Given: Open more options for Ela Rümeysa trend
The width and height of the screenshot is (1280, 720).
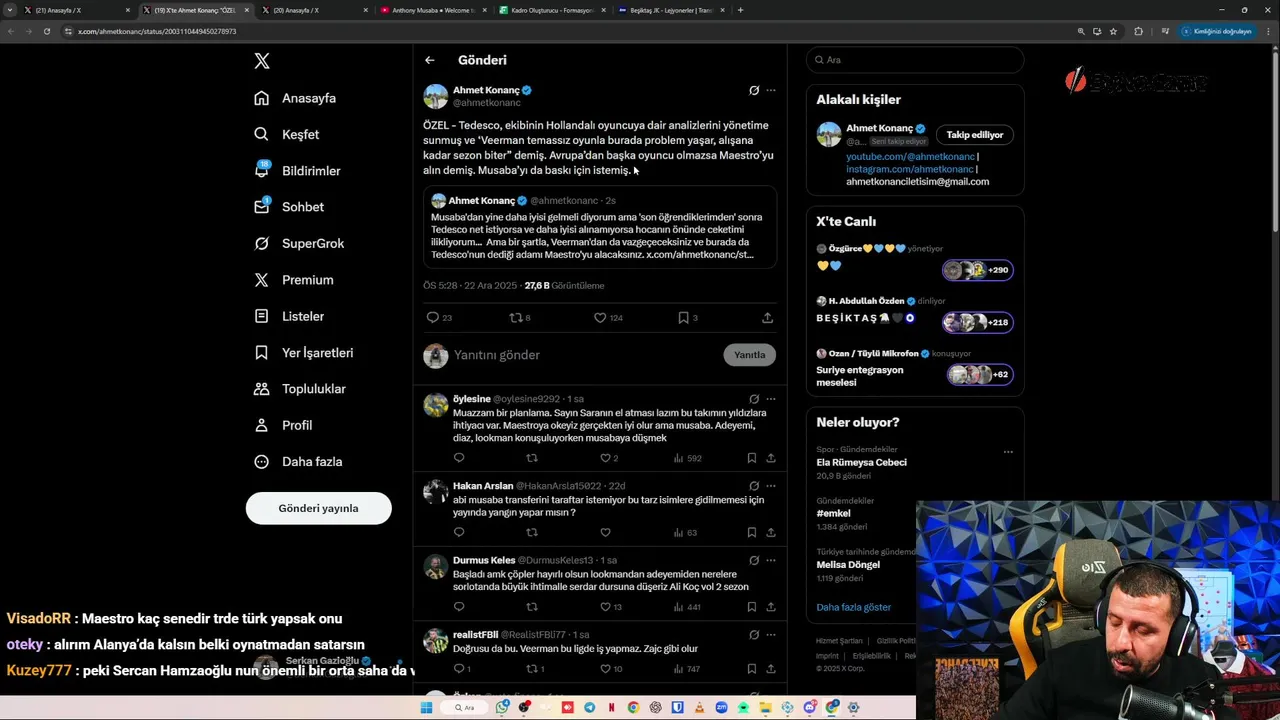Looking at the screenshot, I should 1008,452.
